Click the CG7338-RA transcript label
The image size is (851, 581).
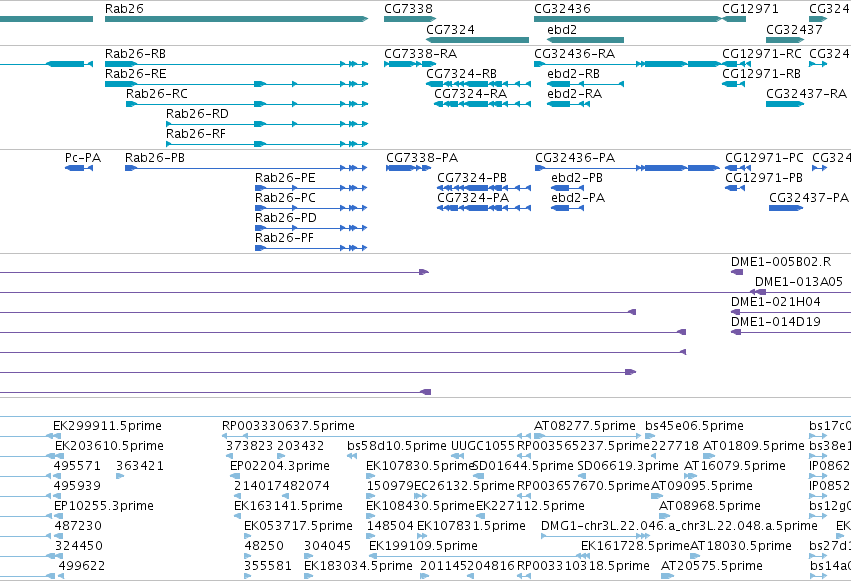[420, 54]
